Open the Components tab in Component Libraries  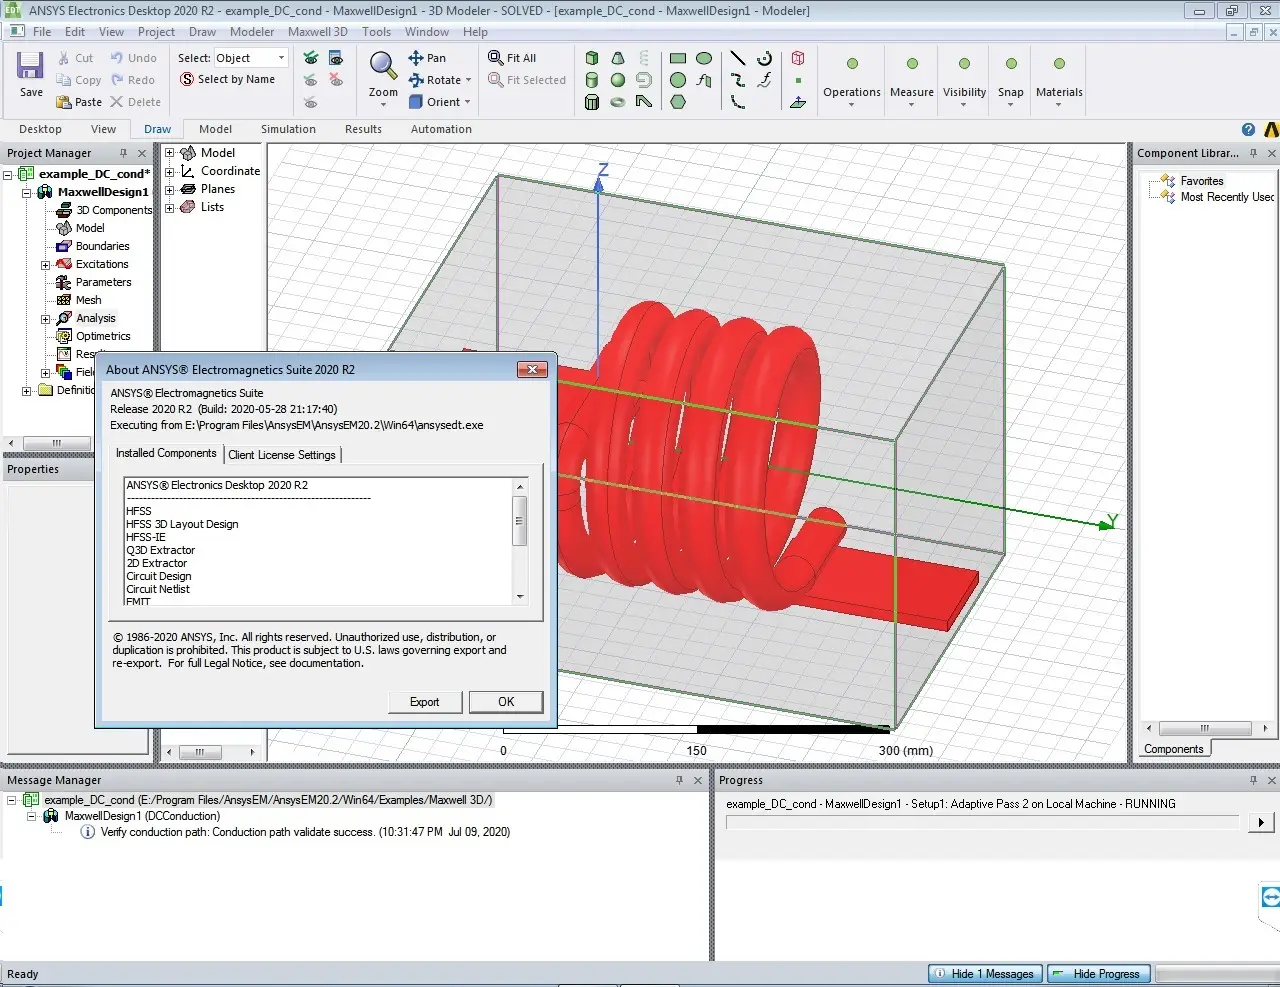tap(1174, 749)
